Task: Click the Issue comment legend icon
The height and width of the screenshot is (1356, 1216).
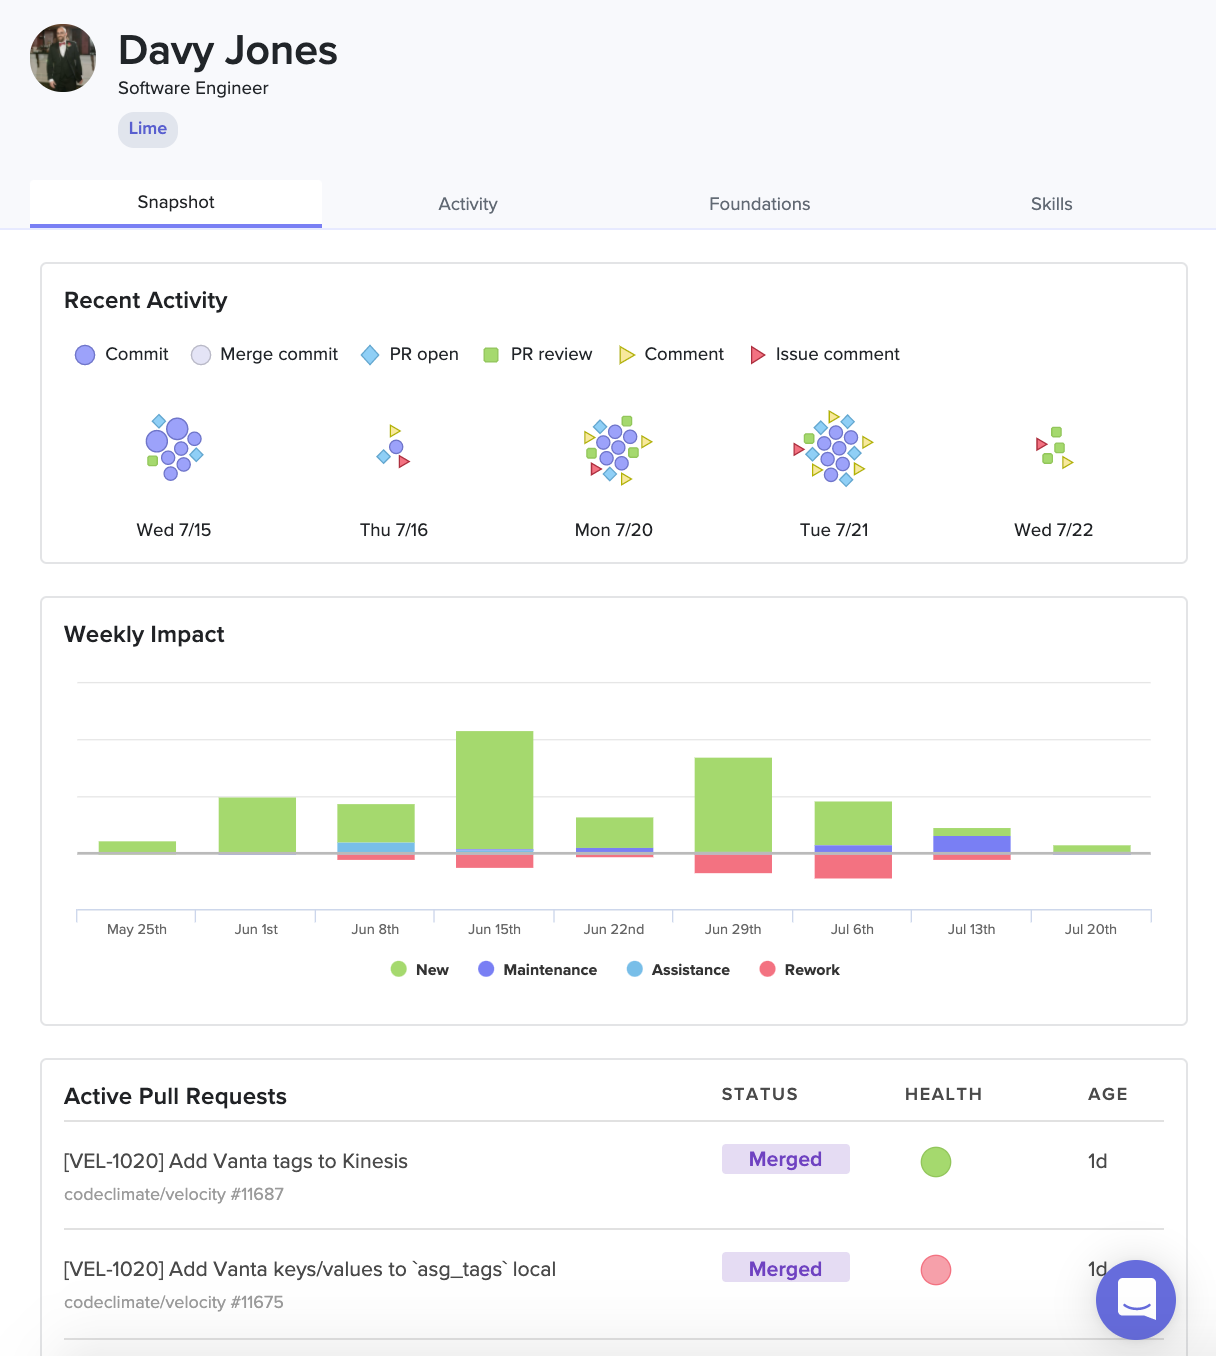Action: (757, 354)
